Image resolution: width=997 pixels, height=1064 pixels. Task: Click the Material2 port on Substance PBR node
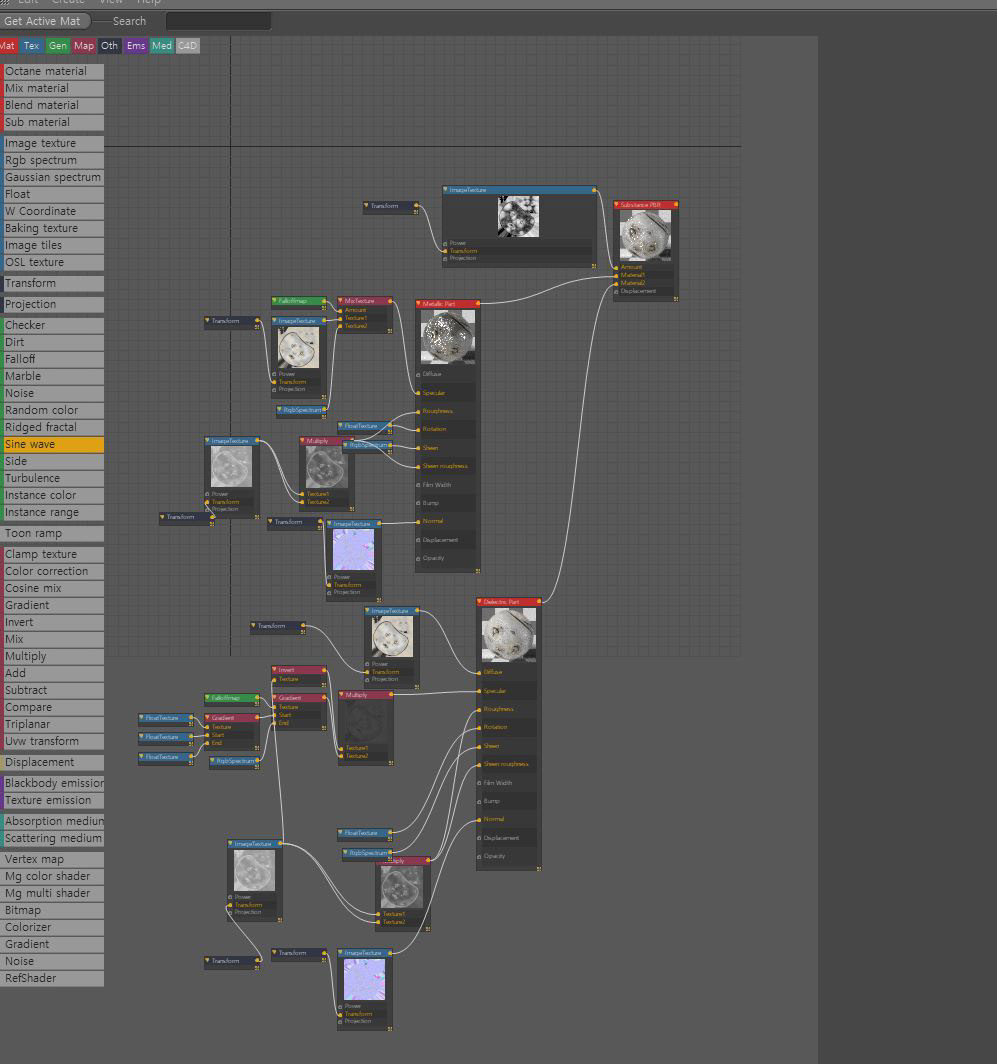616,283
